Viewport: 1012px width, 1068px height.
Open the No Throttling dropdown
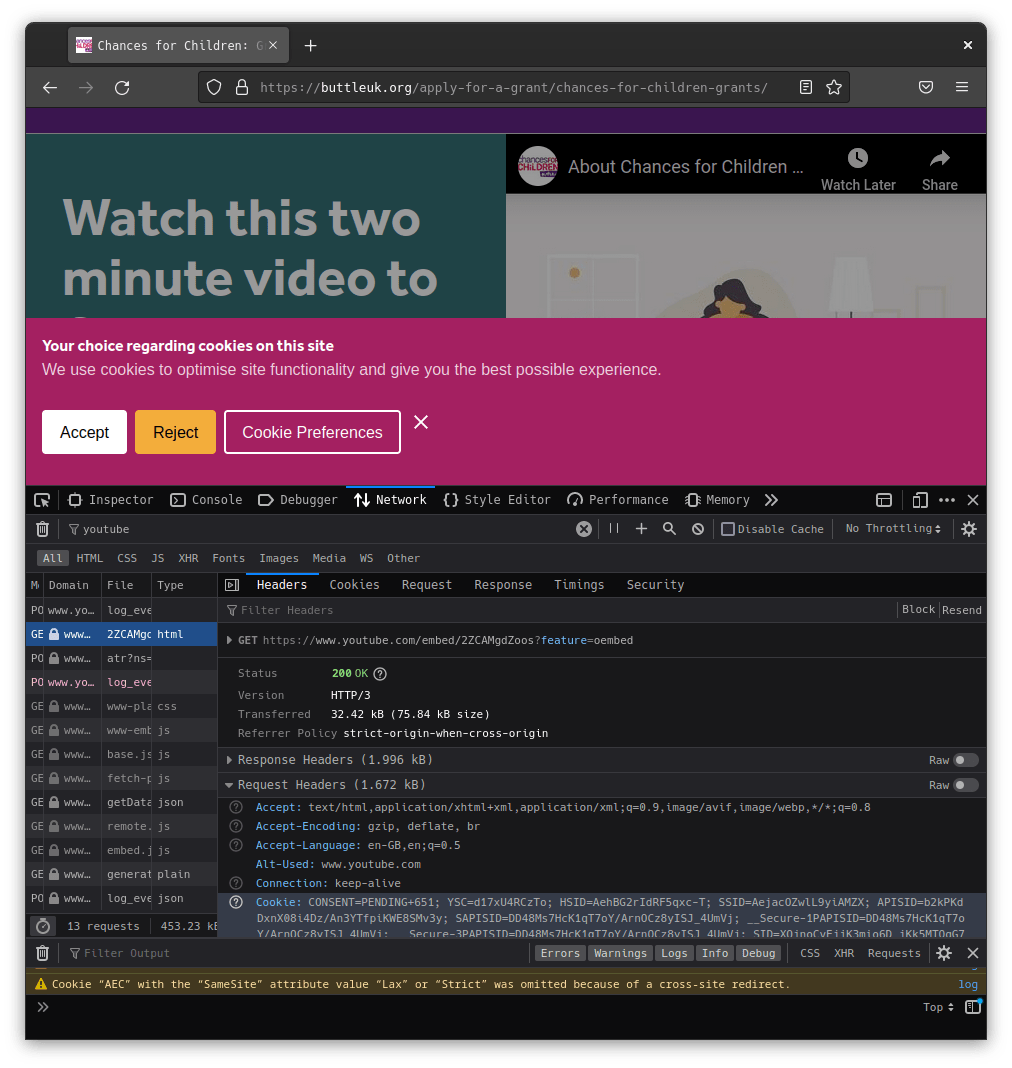pyautogui.click(x=893, y=529)
